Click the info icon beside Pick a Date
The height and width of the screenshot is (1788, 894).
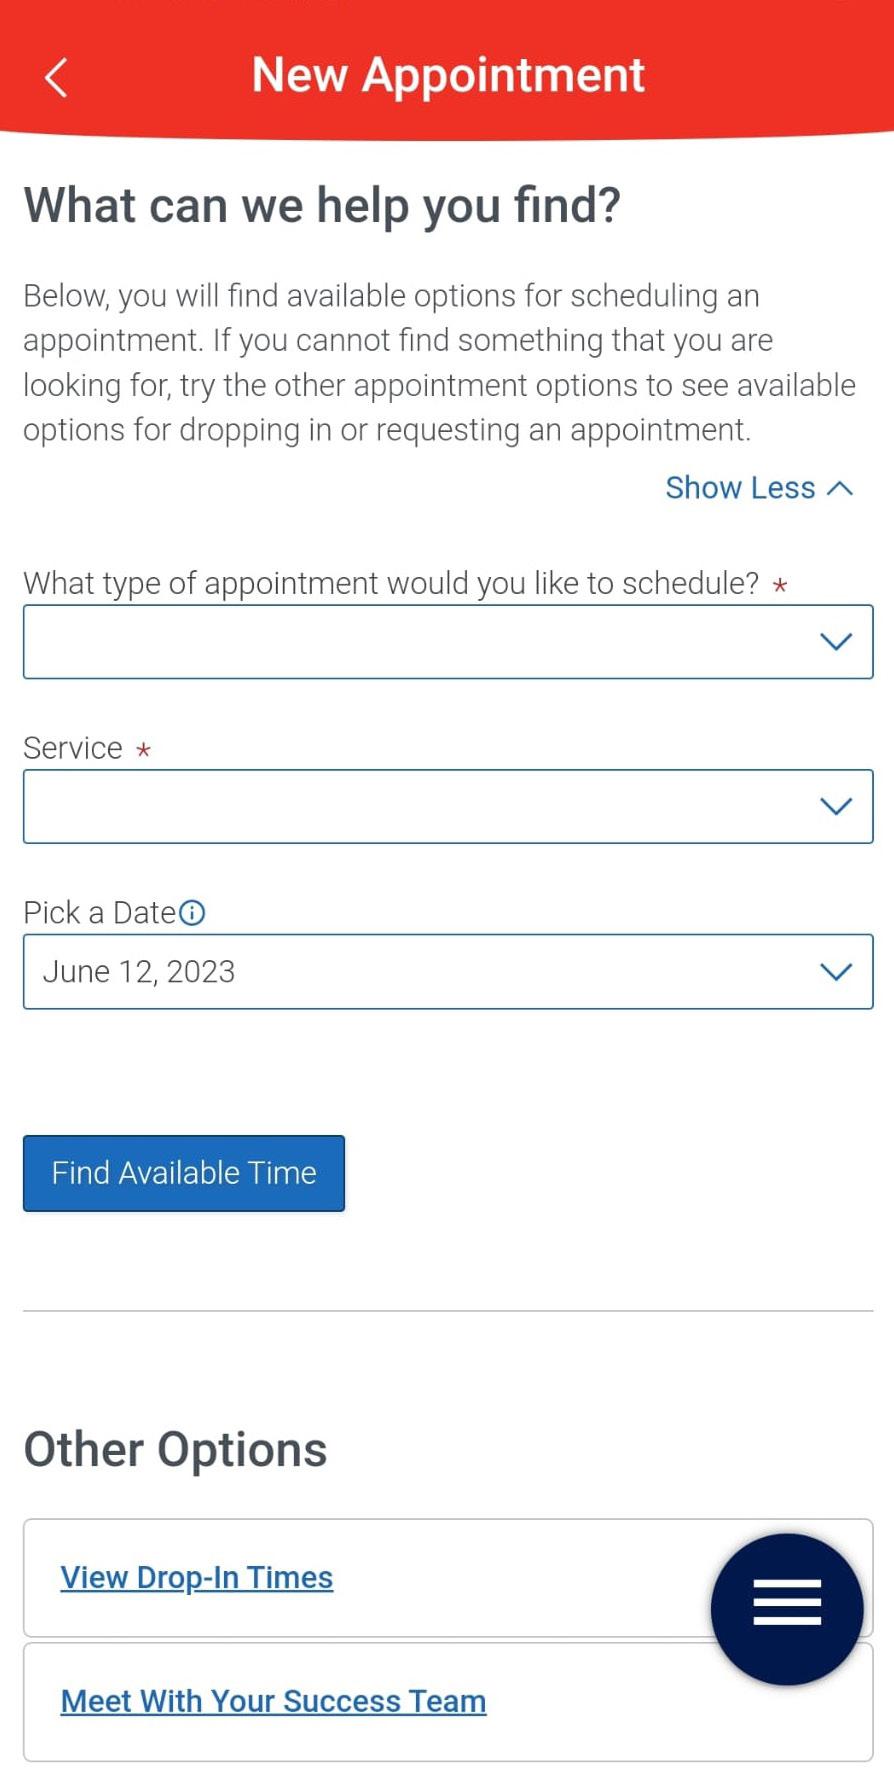click(x=192, y=912)
